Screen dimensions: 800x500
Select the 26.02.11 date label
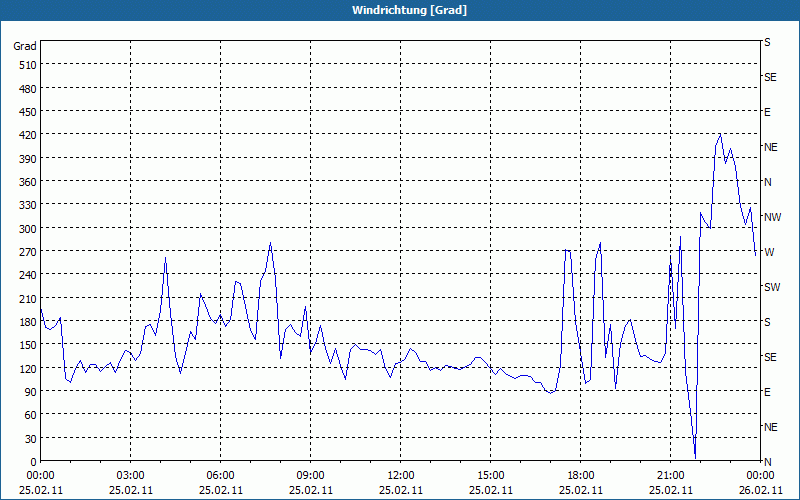click(760, 490)
